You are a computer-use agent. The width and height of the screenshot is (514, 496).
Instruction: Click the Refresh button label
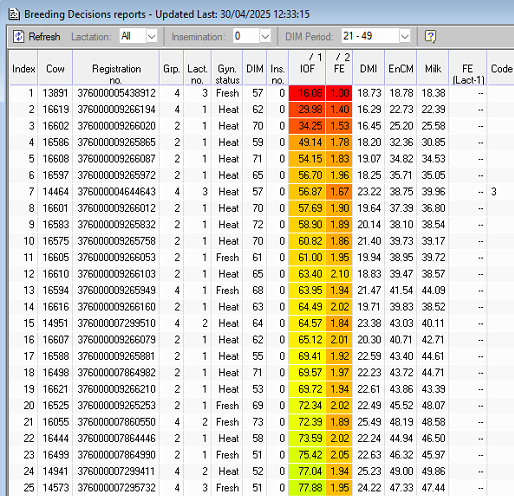[44, 36]
